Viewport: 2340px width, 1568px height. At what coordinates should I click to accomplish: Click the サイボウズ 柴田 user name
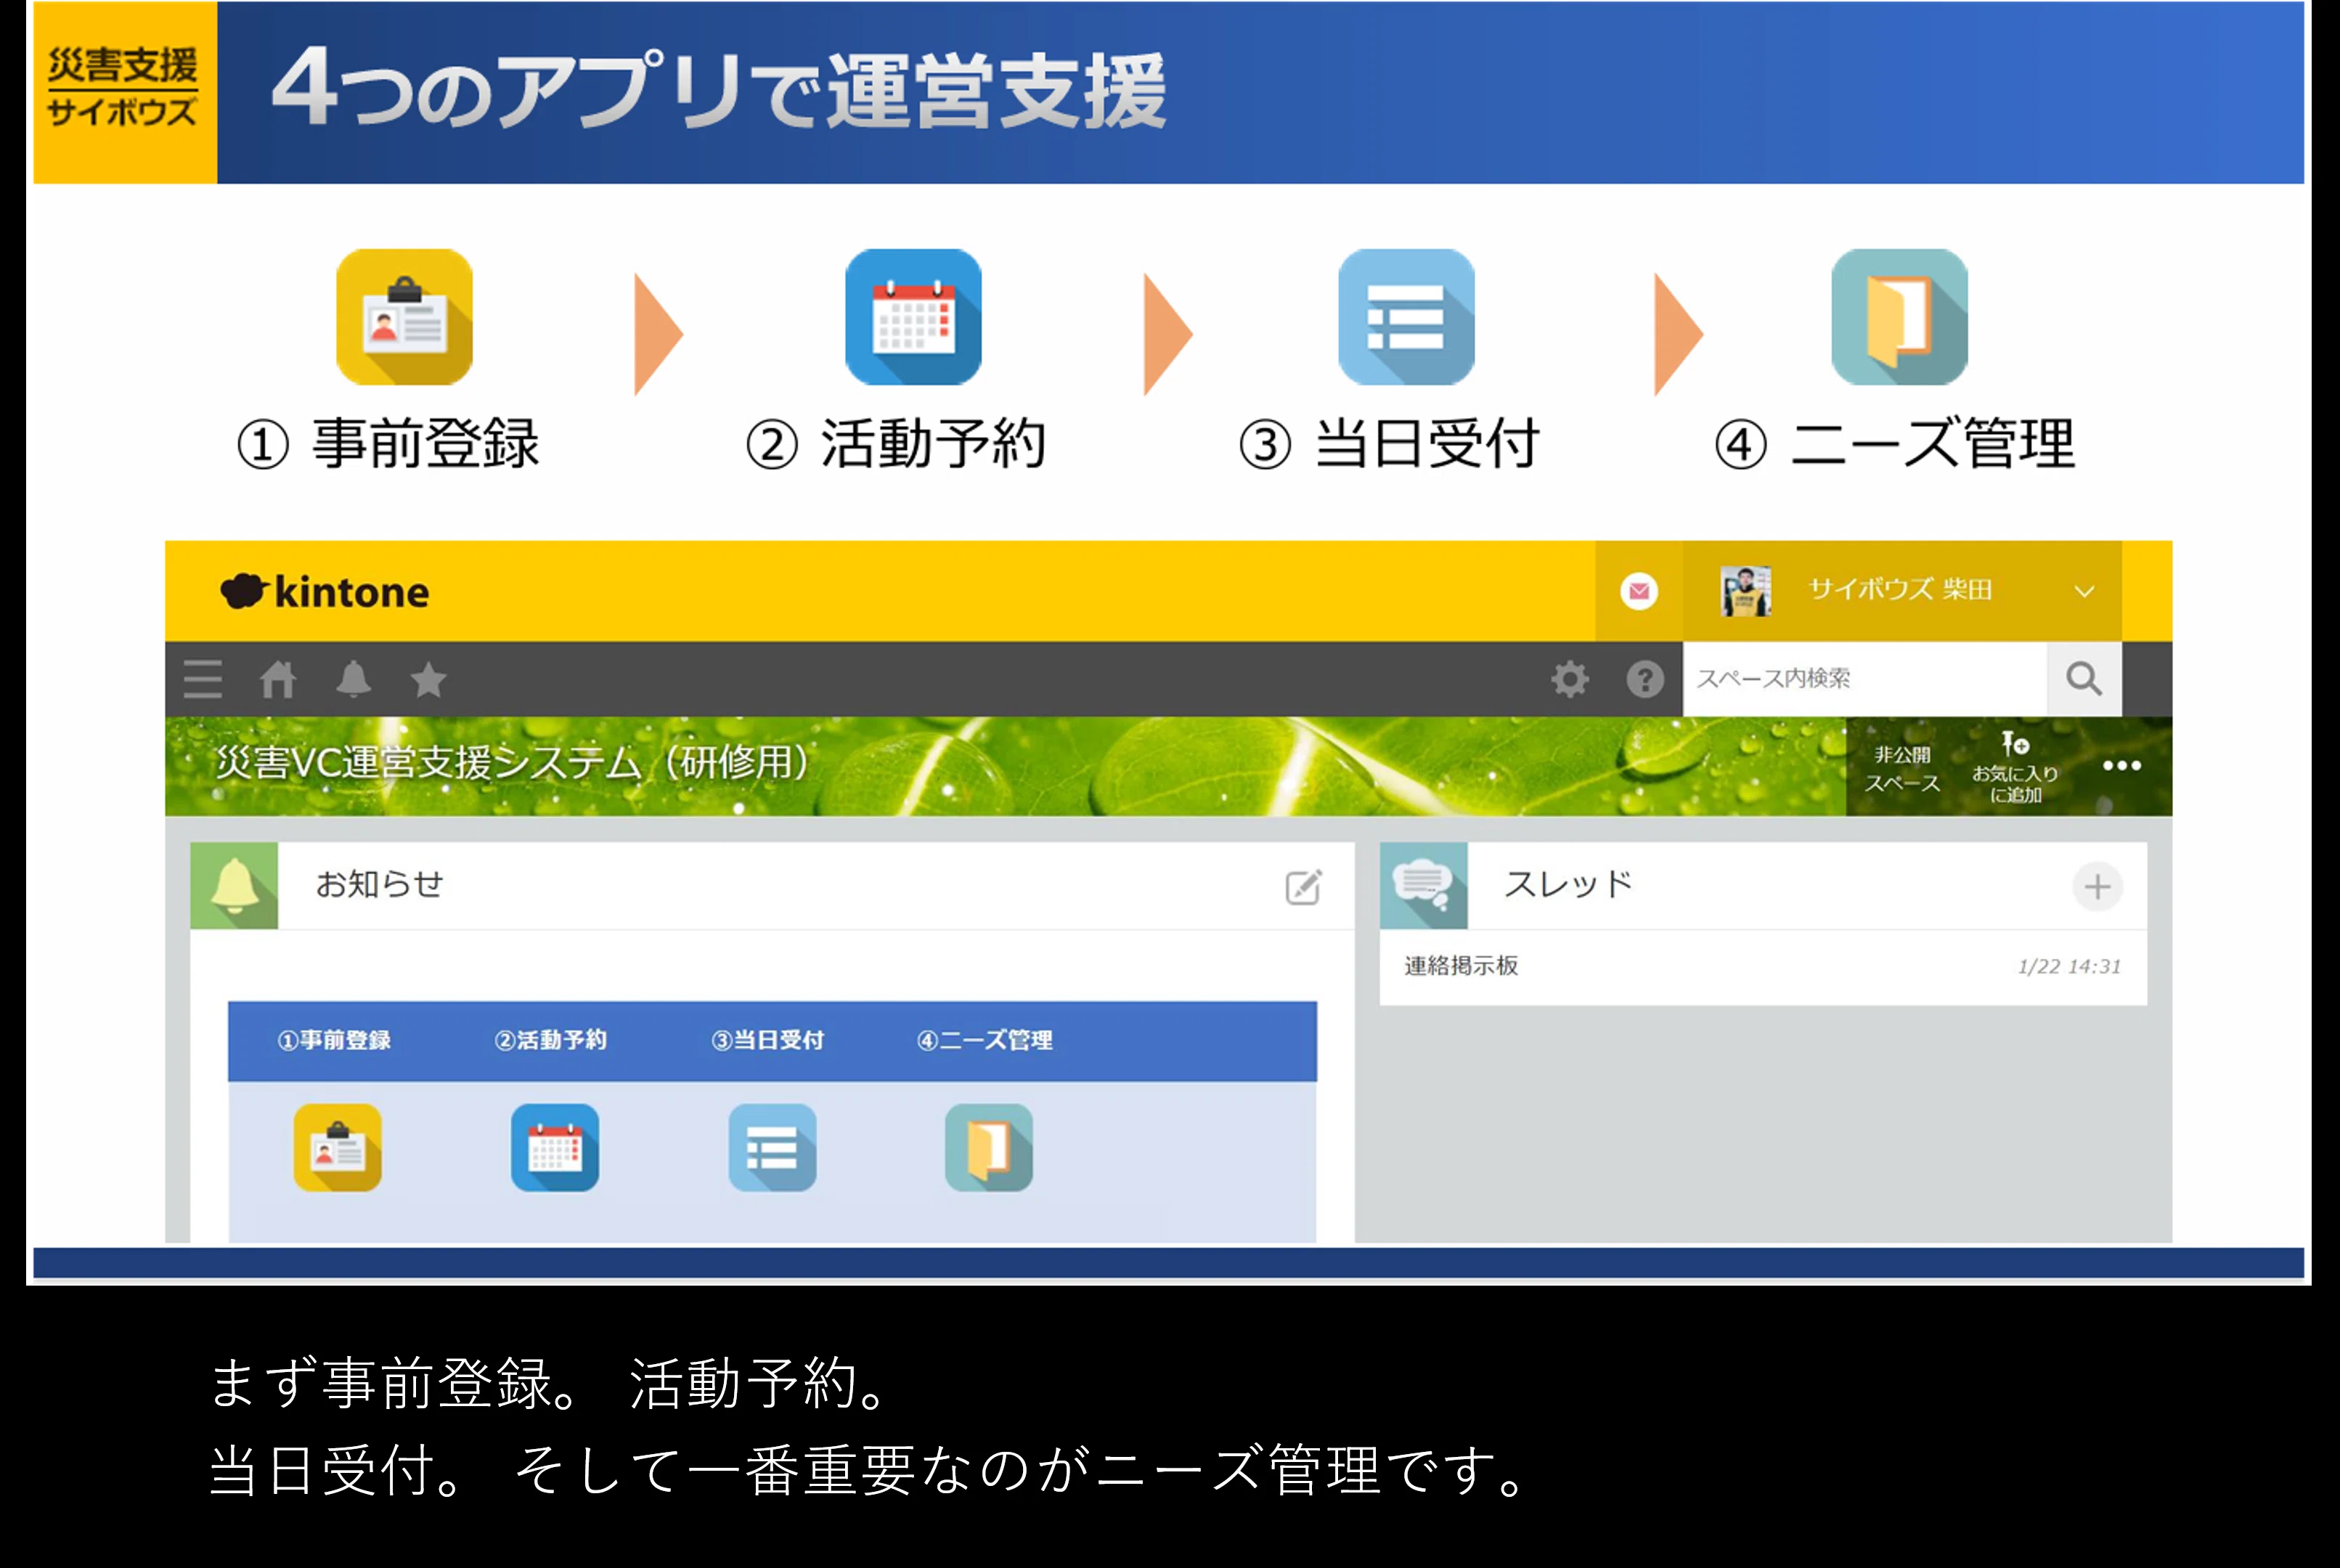(x=1900, y=590)
